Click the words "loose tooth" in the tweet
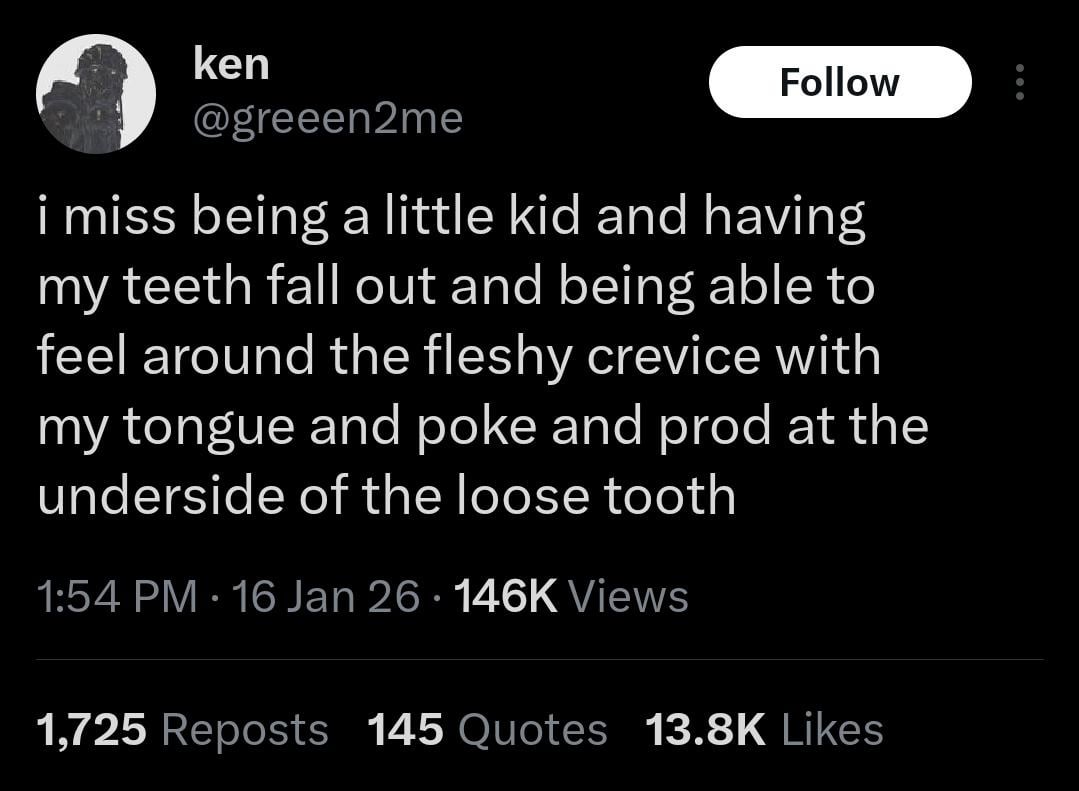This screenshot has height=791, width=1079. (x=596, y=495)
